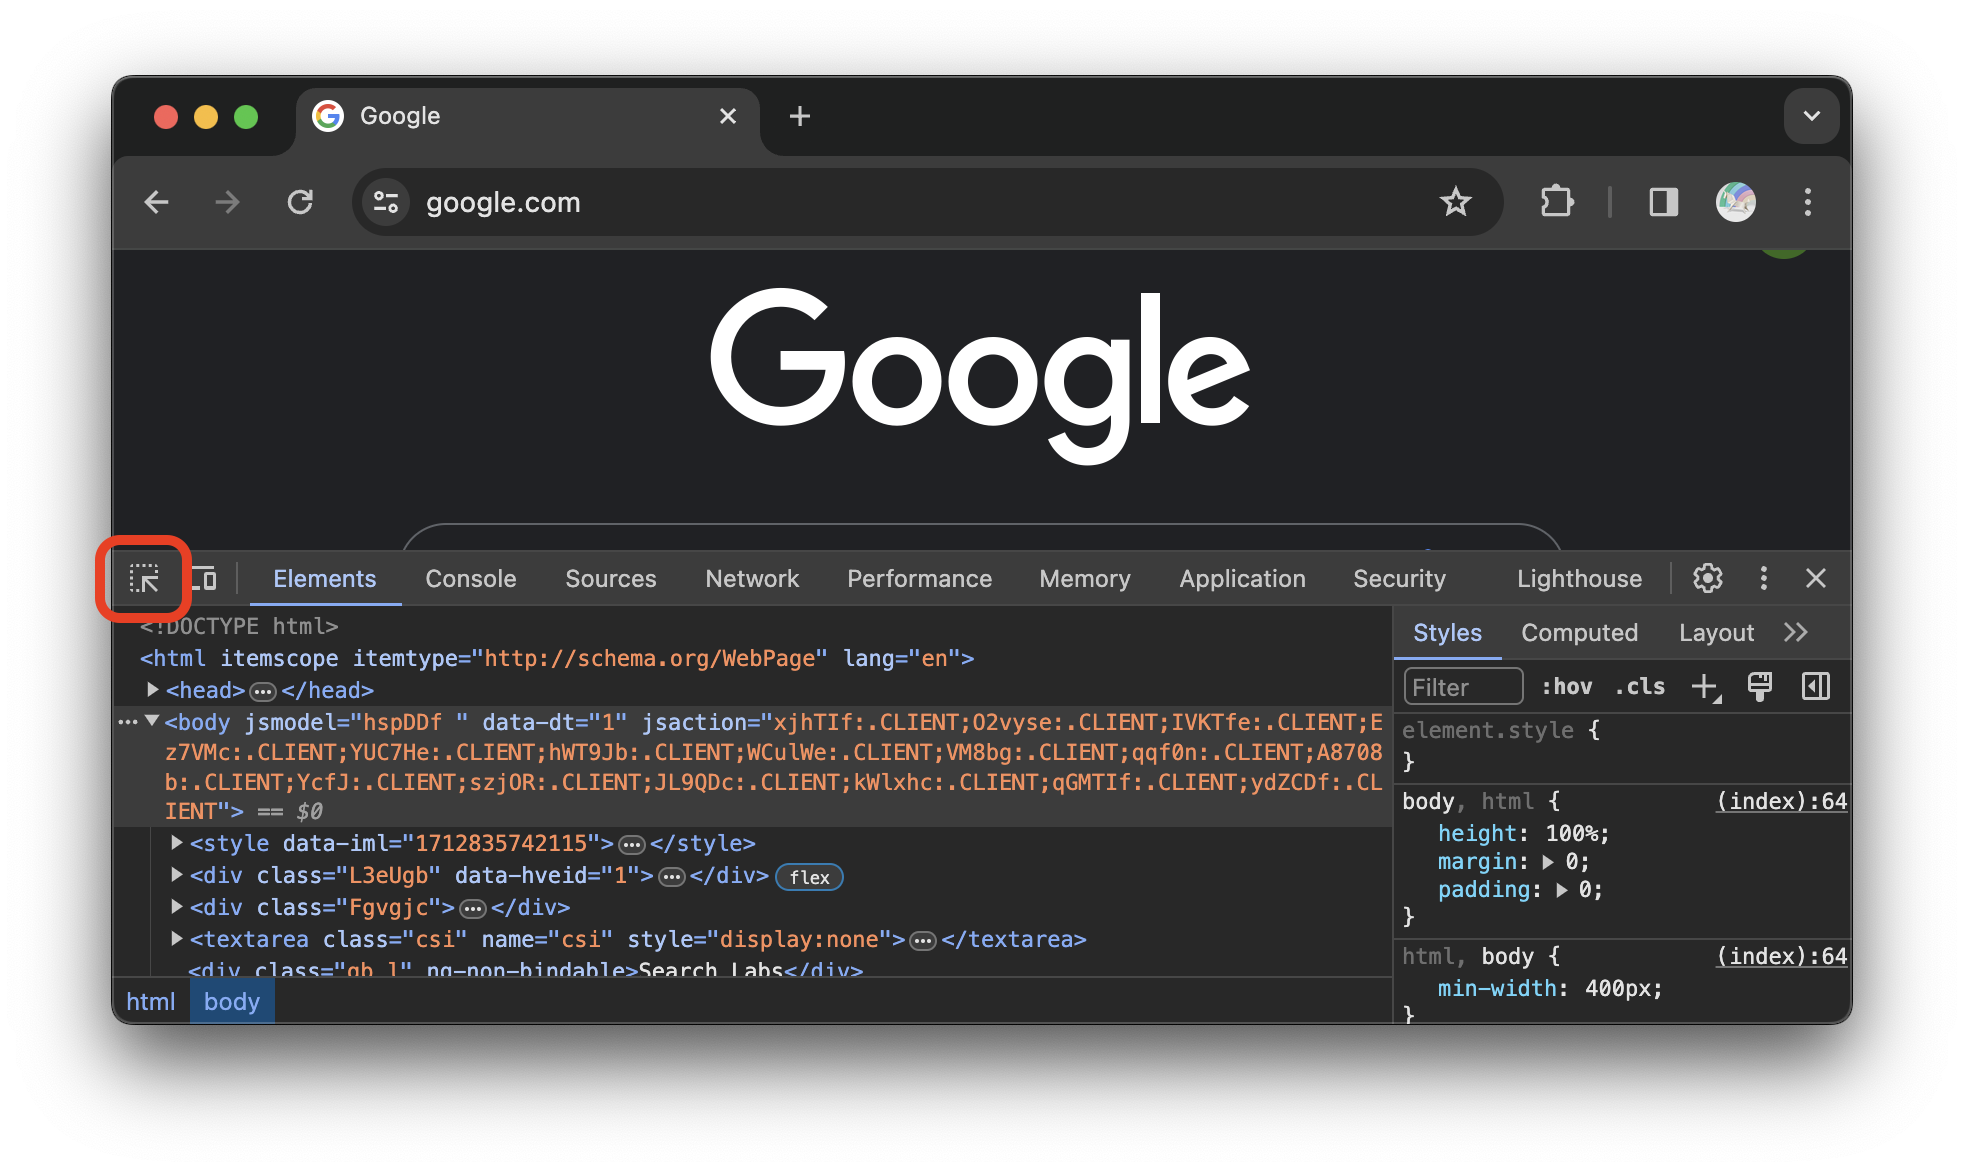The width and height of the screenshot is (1964, 1172).
Task: Open DevTools settings gear
Action: pos(1707,578)
